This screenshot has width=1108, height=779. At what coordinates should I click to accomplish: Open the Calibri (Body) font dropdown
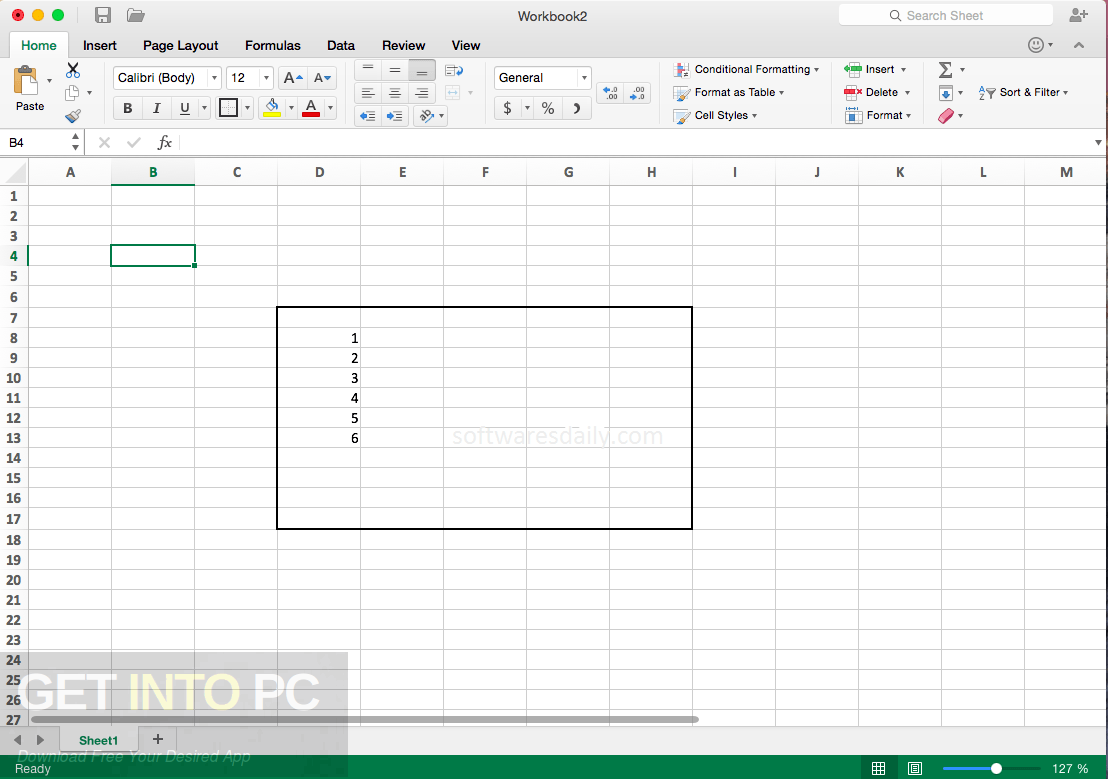214,78
